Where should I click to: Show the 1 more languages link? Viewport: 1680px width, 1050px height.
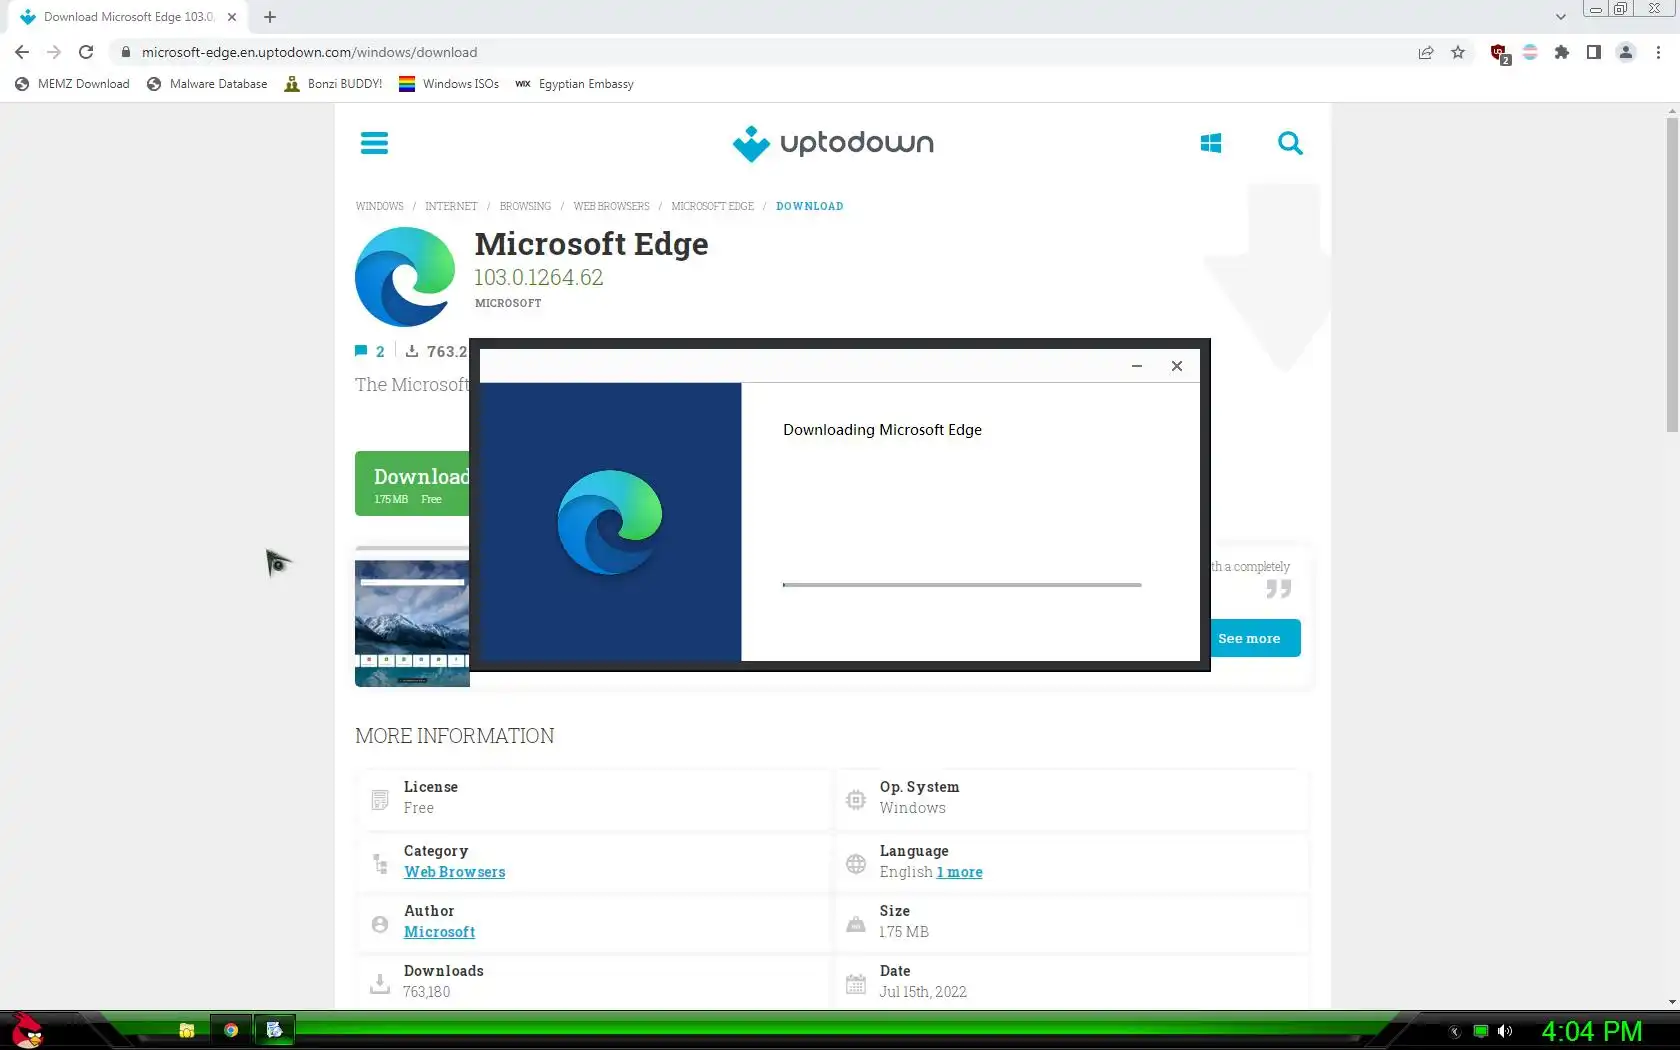(x=959, y=872)
